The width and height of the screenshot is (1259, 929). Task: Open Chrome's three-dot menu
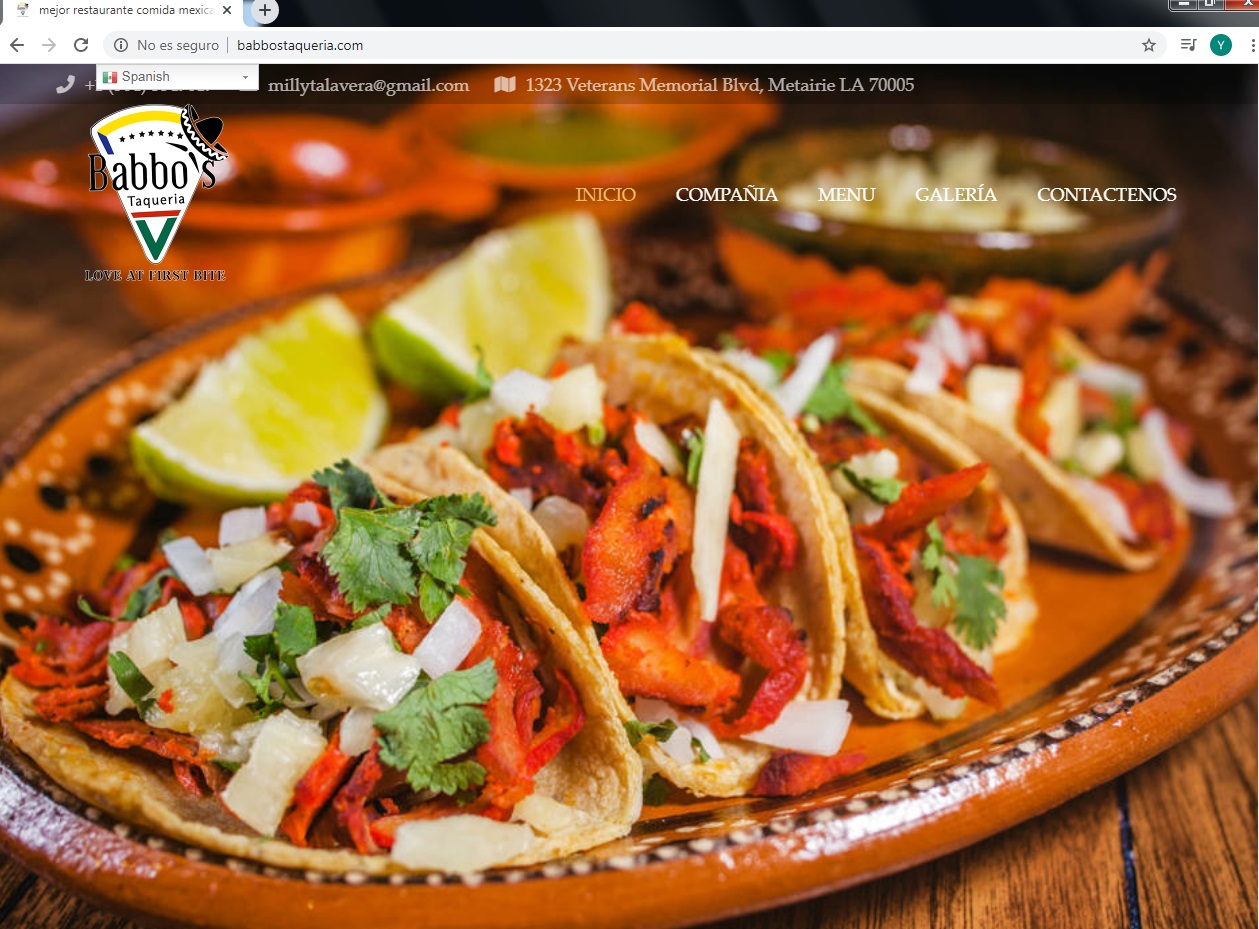point(1252,45)
